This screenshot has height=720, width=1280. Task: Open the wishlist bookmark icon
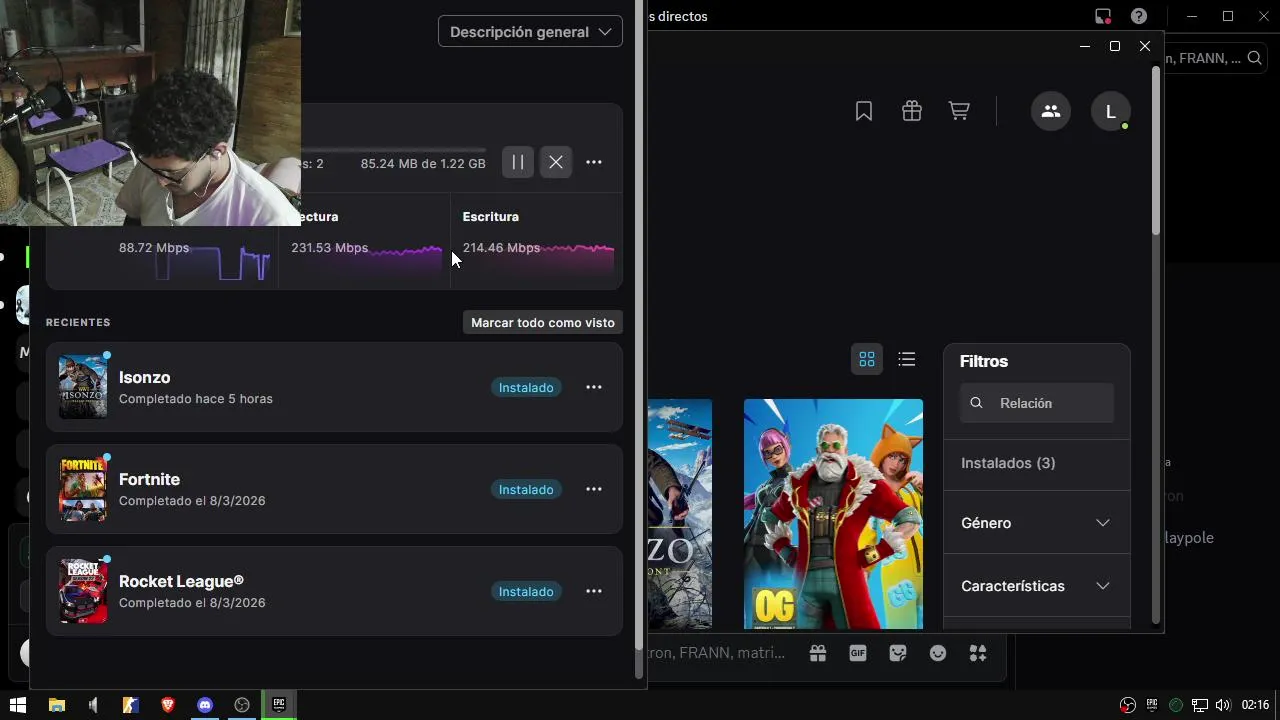click(x=864, y=111)
